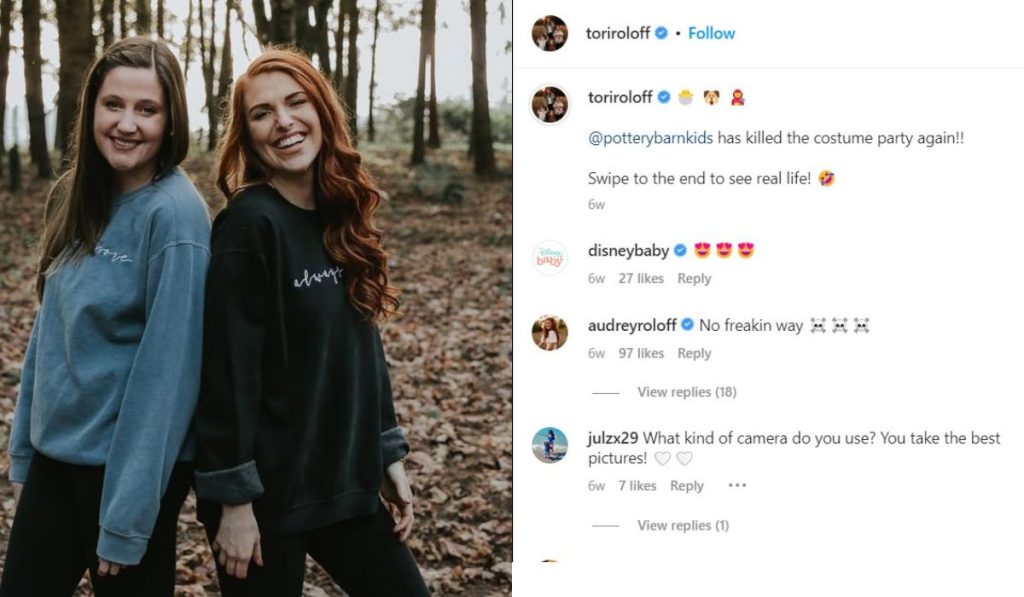Expand the 1 reply under julzx29
Viewport: 1024px width, 597px height.
tap(683, 525)
